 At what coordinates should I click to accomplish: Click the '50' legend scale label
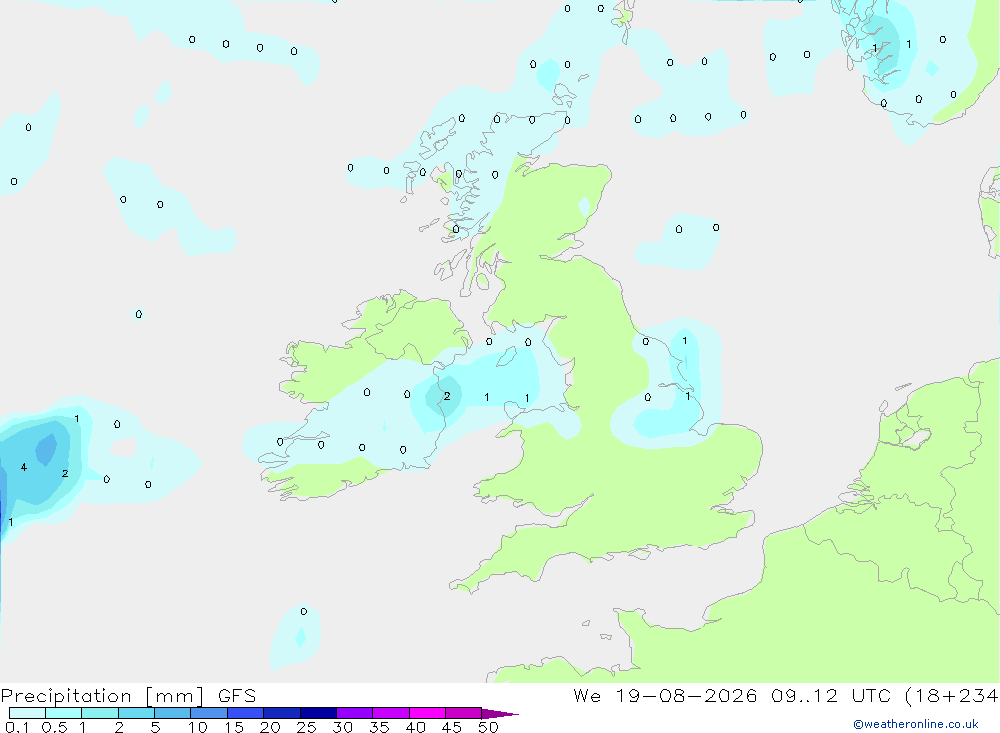pos(488,727)
